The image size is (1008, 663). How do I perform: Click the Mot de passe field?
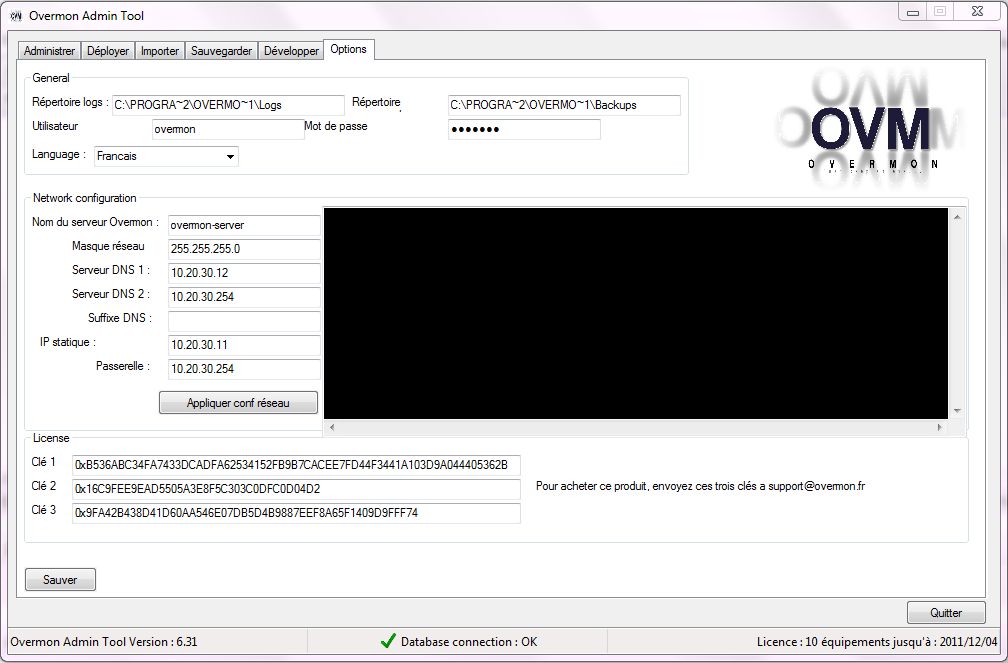[x=524, y=129]
